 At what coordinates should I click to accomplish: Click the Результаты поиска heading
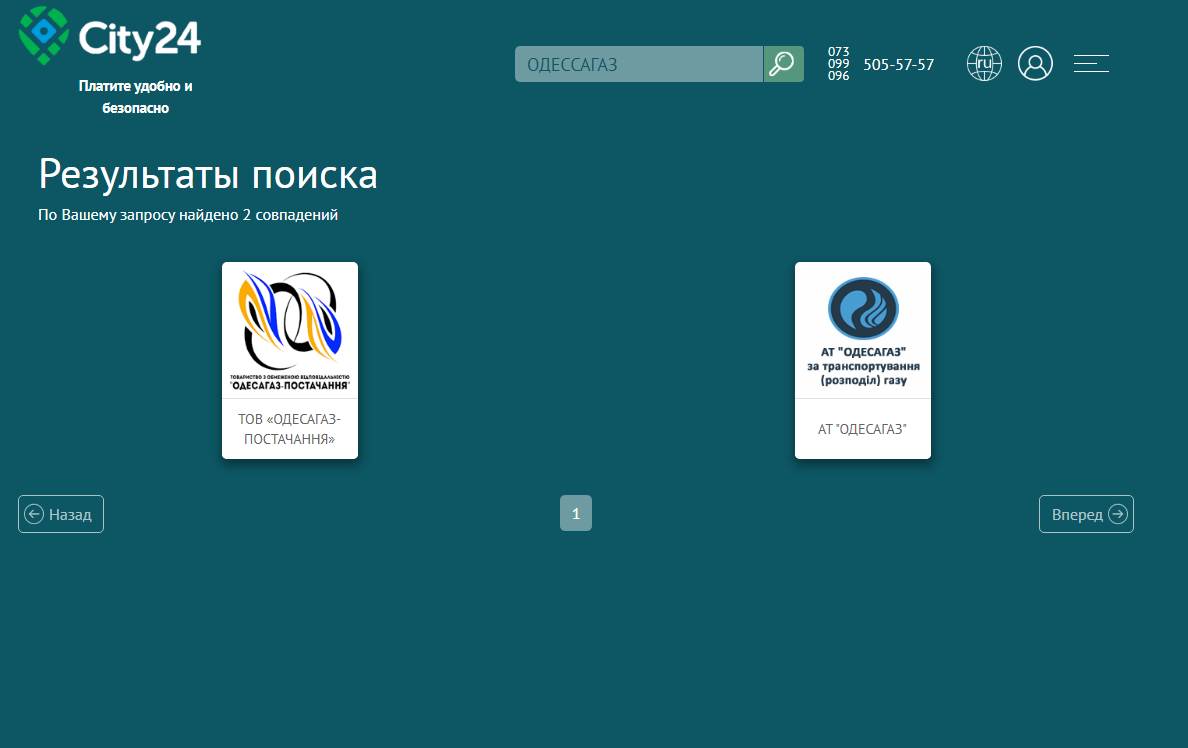[207, 174]
